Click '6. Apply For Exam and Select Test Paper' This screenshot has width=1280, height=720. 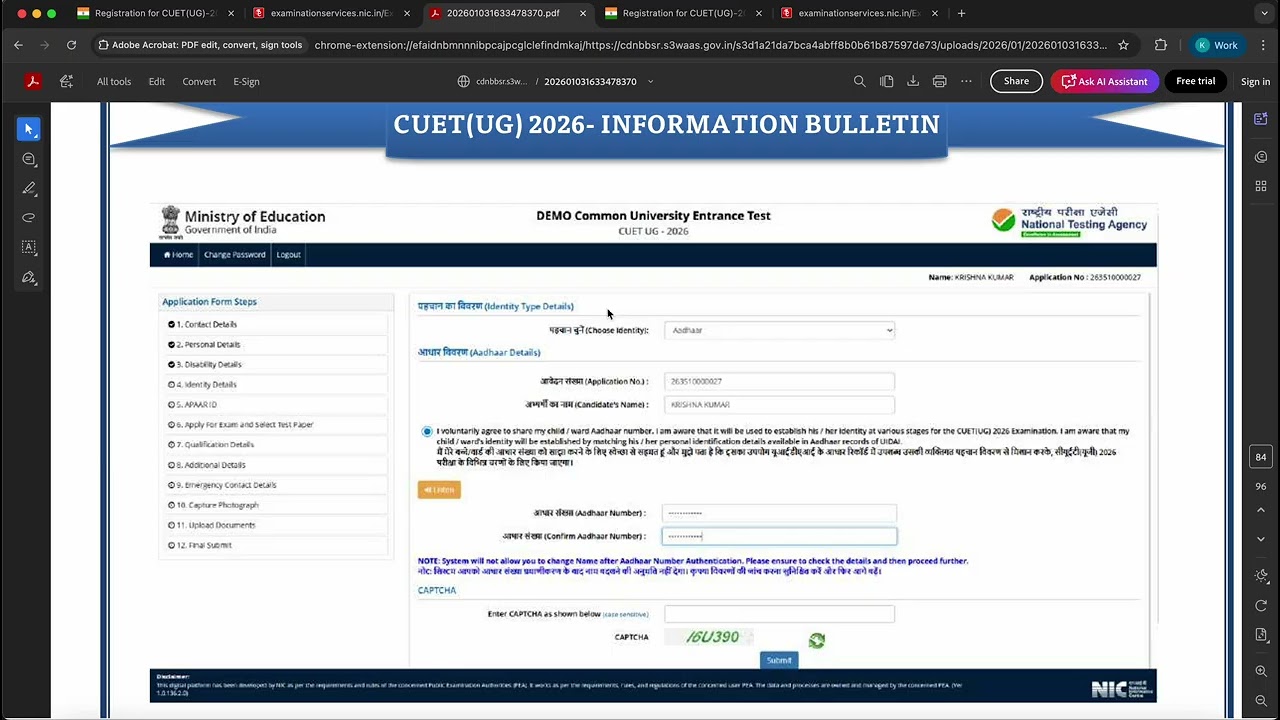tap(244, 424)
